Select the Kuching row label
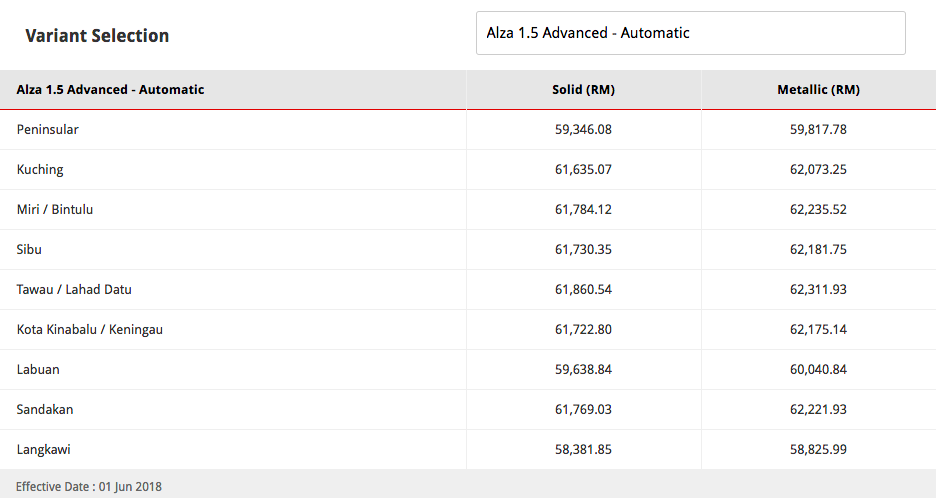 point(40,170)
